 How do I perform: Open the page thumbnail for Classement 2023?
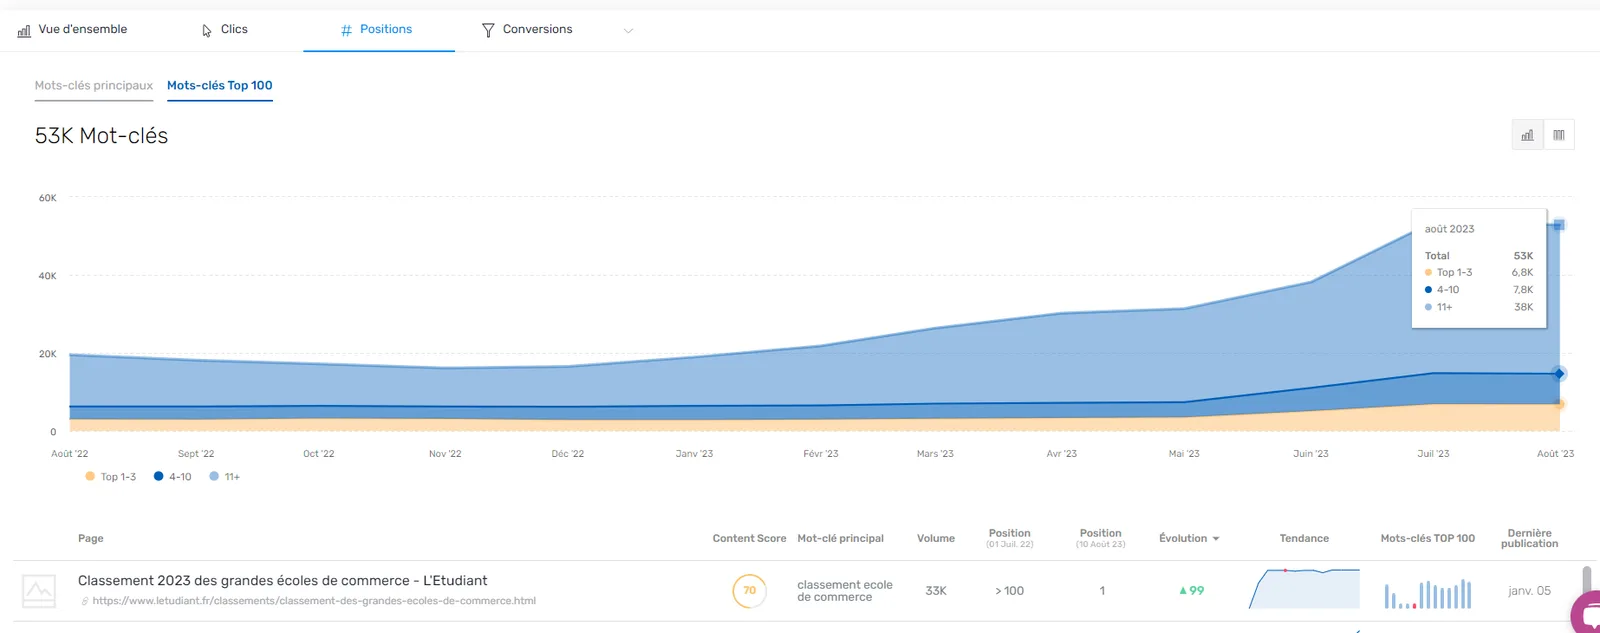tap(39, 591)
